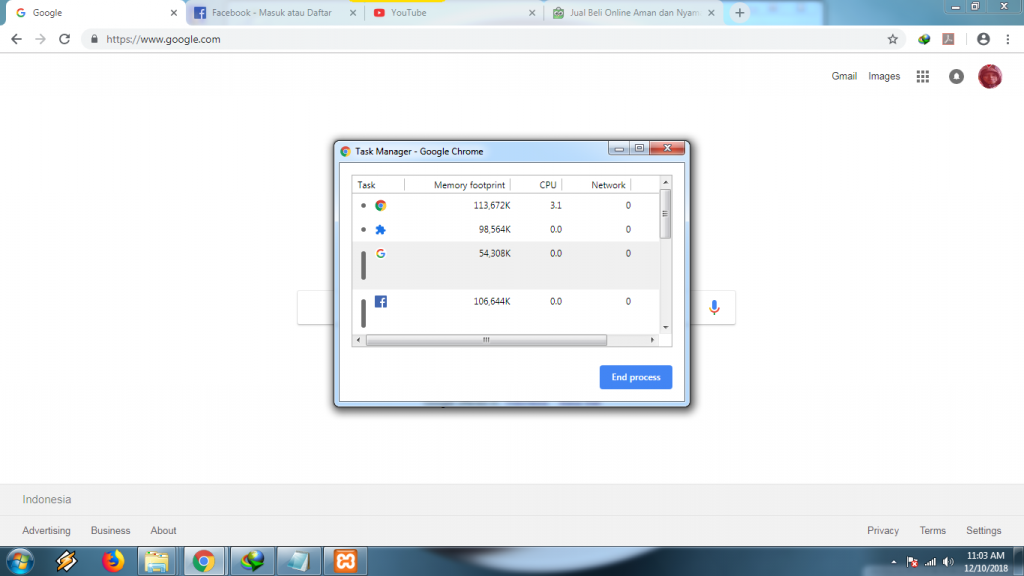Open the Terms footer link
This screenshot has width=1024, height=576.
[933, 530]
